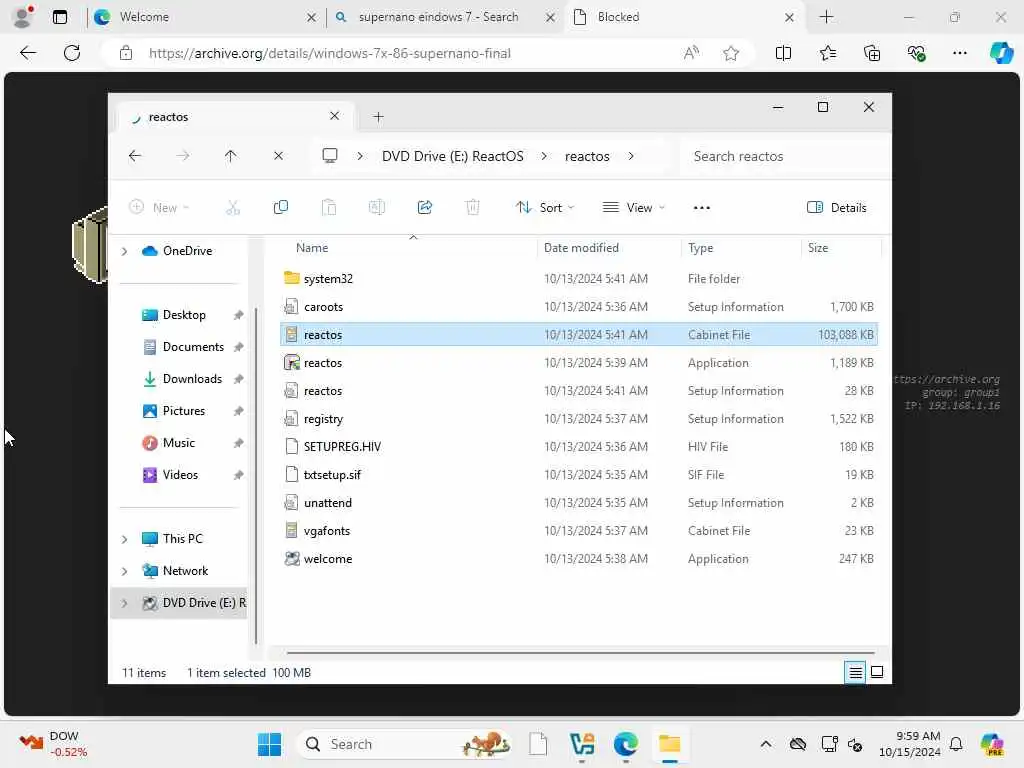1024x768 pixels.
Task: Open Edge Browser essentials heart icon
Action: [916, 53]
